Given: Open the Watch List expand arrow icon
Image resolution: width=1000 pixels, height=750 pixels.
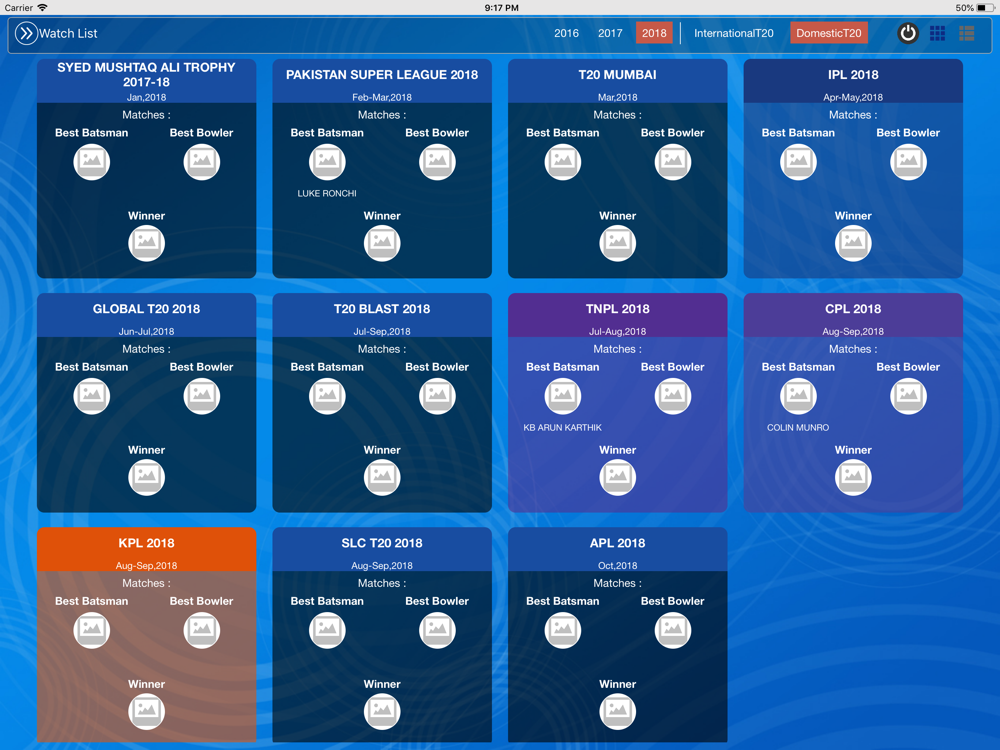Looking at the screenshot, I should point(26,33).
